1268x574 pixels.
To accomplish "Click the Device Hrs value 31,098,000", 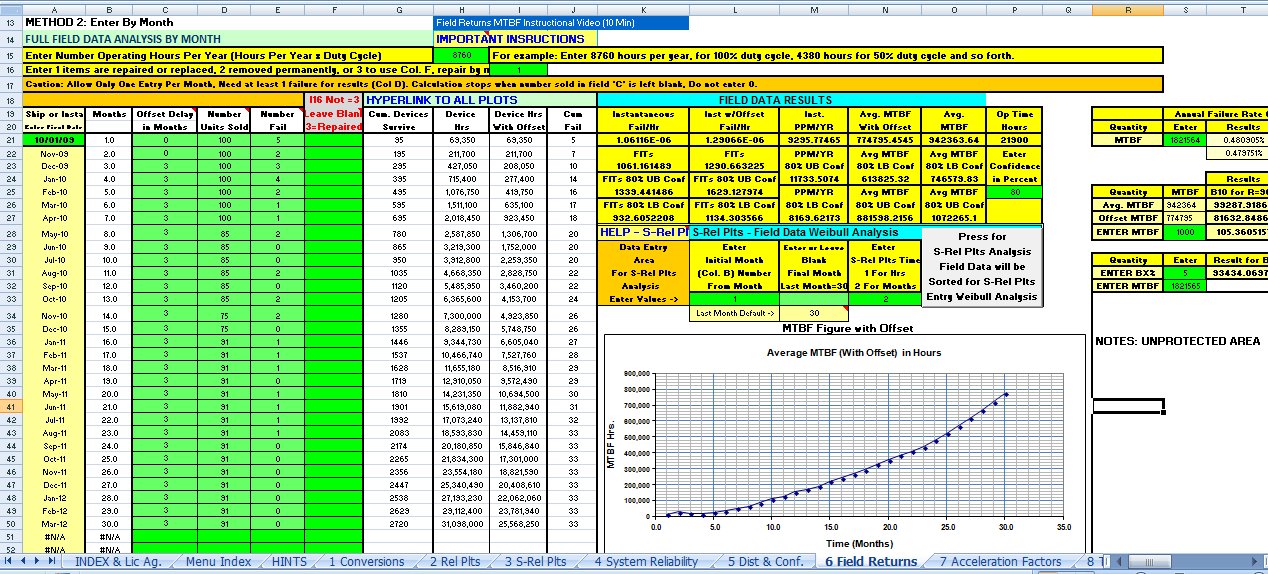I will [x=461, y=524].
